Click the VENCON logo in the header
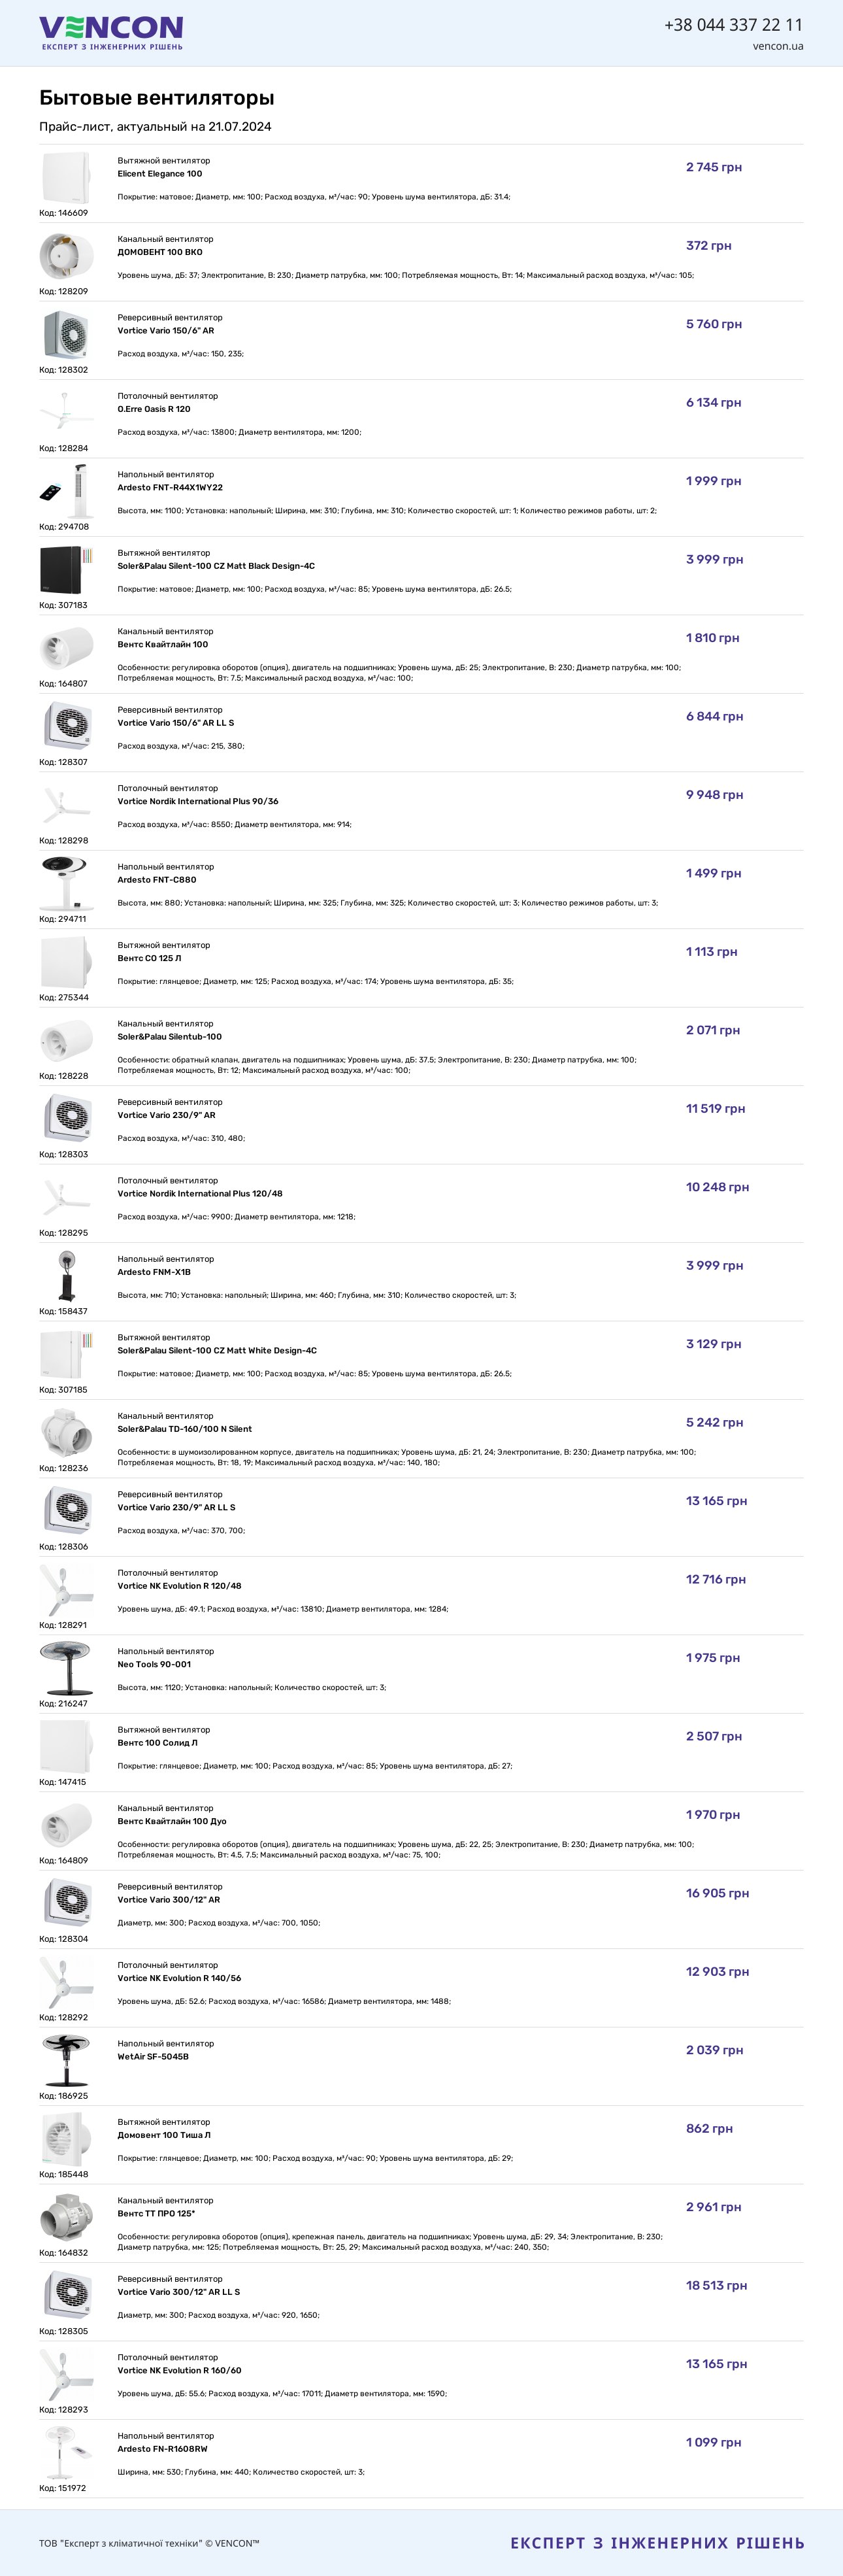This screenshot has height=2576, width=843. point(111,32)
